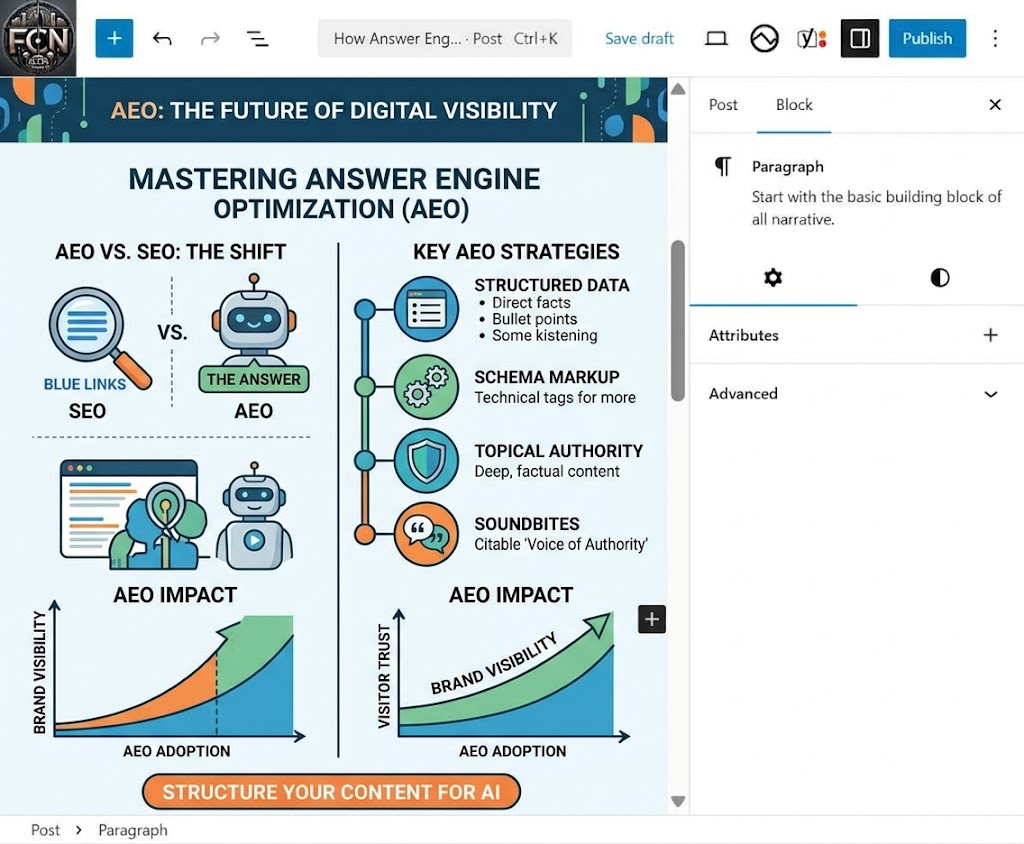Undo the last edit
The width and height of the screenshot is (1024, 844).
(162, 38)
